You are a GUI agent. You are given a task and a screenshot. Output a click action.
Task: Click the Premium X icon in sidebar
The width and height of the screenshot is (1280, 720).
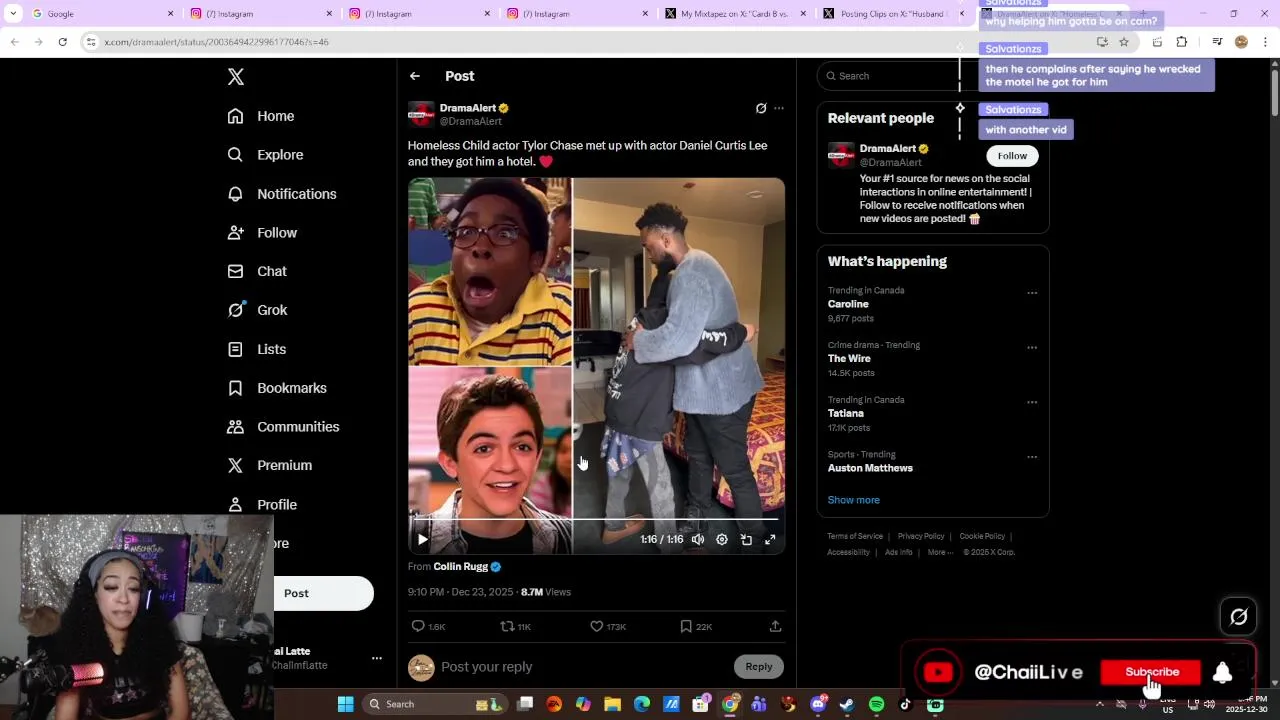click(235, 465)
